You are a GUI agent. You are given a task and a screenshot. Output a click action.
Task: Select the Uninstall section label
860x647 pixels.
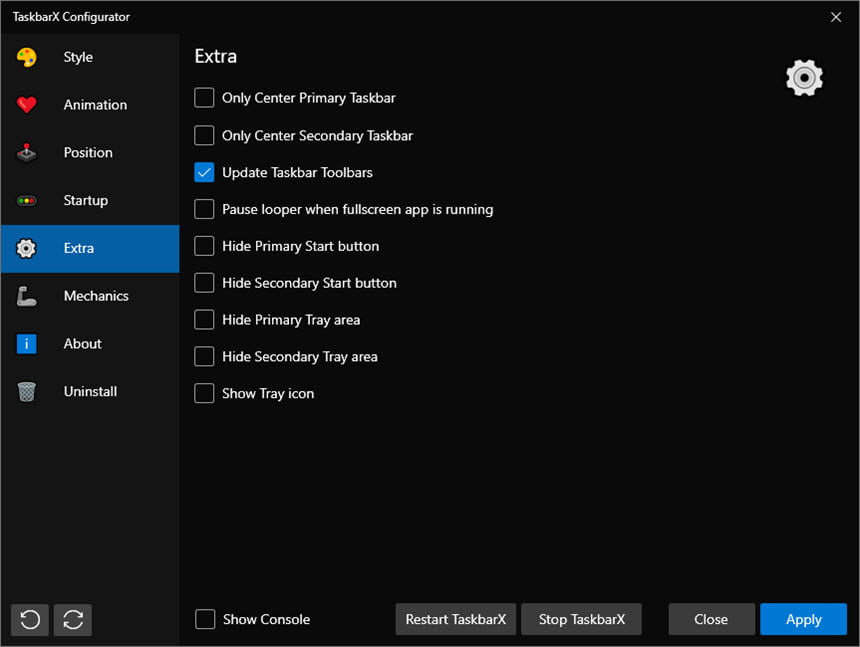pyautogui.click(x=90, y=391)
